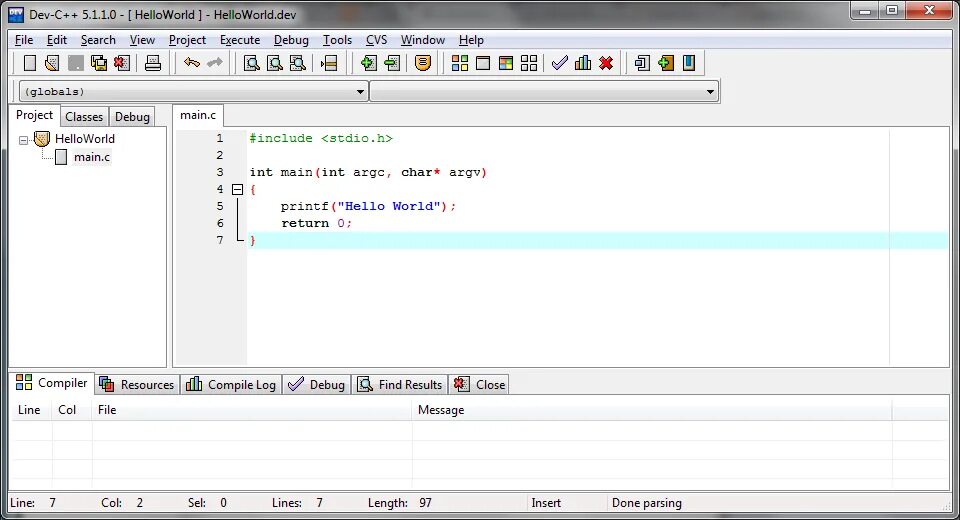Click the Remove from project minus icon
The width and height of the screenshot is (960, 520).
click(392, 63)
